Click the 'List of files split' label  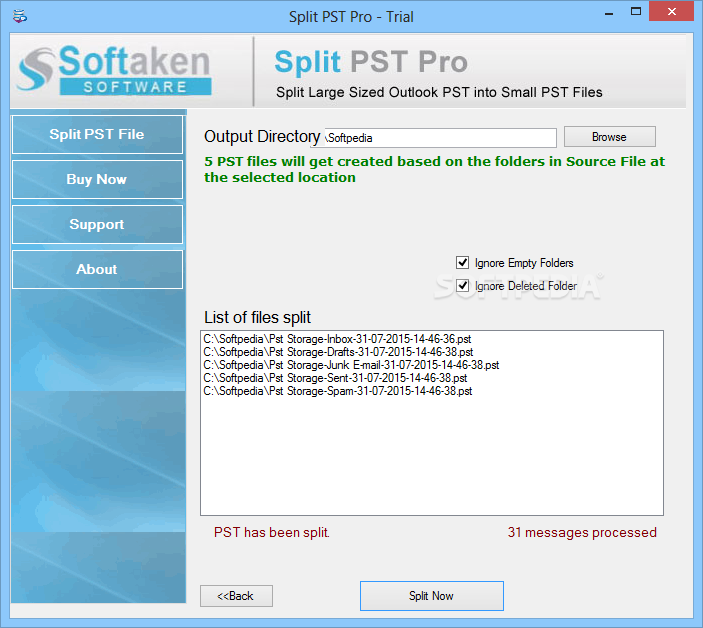point(257,317)
